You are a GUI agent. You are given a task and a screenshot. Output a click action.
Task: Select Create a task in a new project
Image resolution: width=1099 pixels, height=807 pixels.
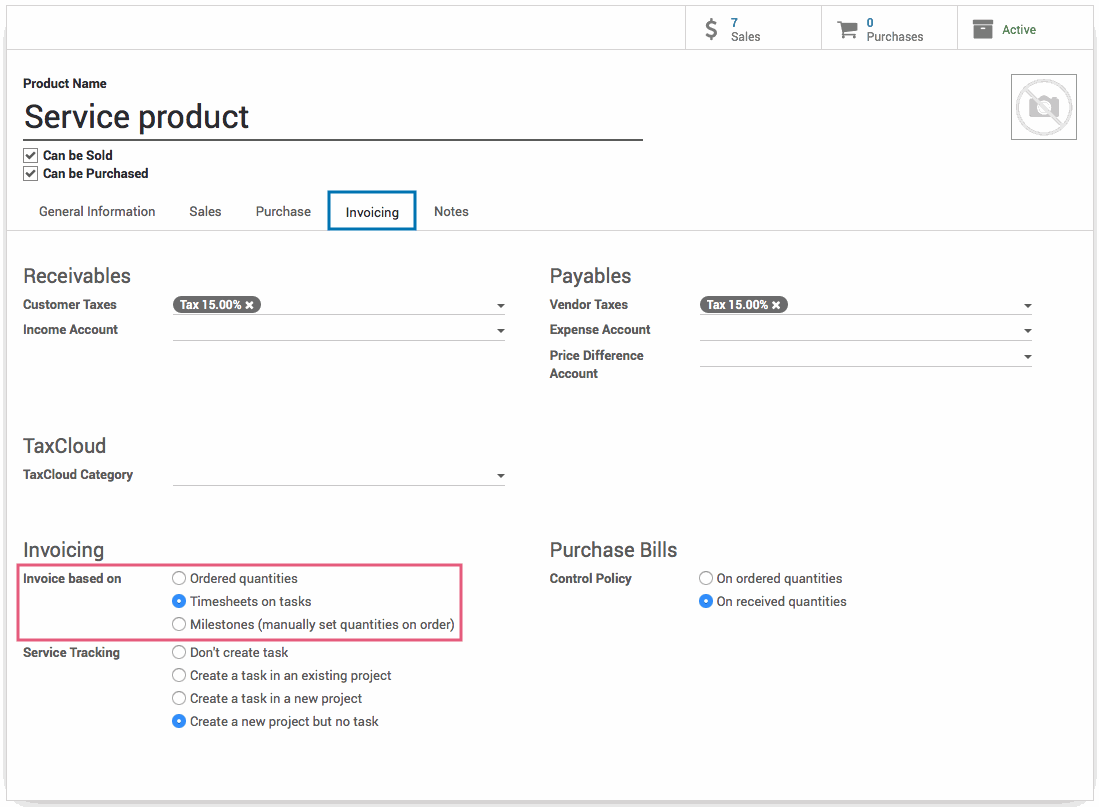pyautogui.click(x=179, y=698)
